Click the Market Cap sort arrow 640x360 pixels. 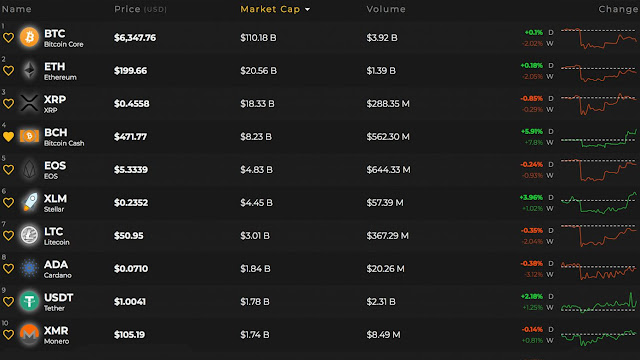coord(307,9)
